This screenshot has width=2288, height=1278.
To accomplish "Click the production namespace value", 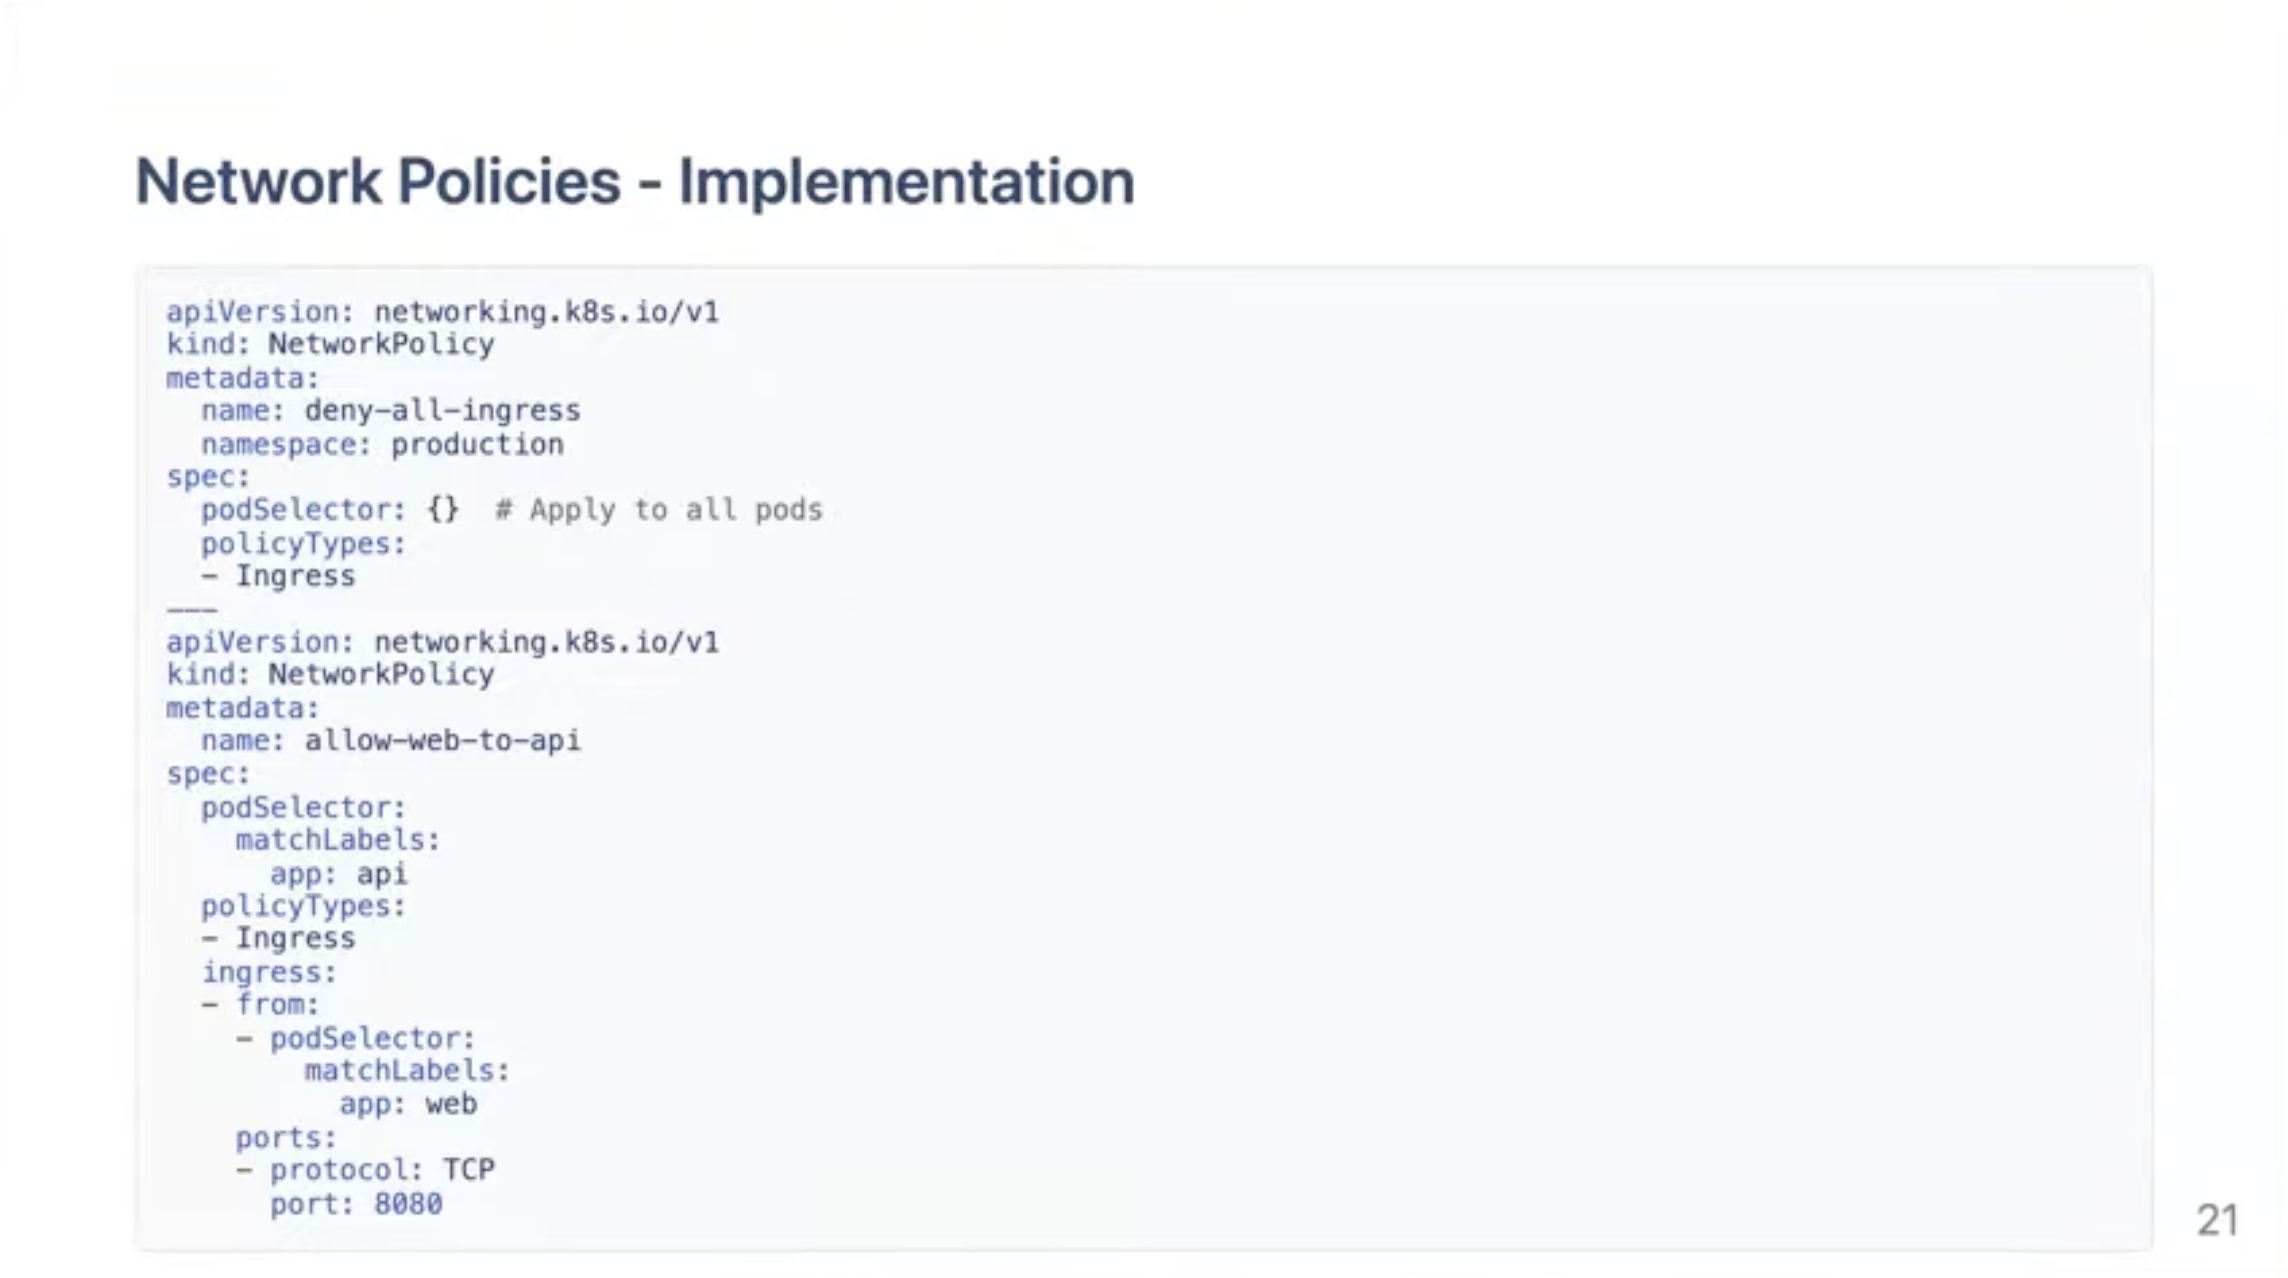I will pyautogui.click(x=477, y=444).
